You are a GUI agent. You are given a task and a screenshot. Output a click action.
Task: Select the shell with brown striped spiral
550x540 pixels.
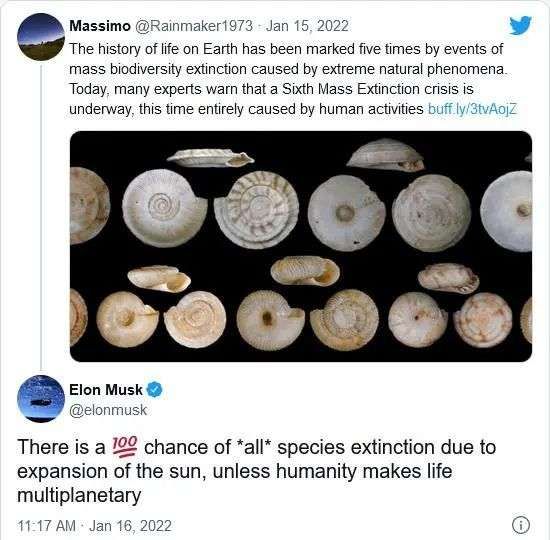pos(256,210)
